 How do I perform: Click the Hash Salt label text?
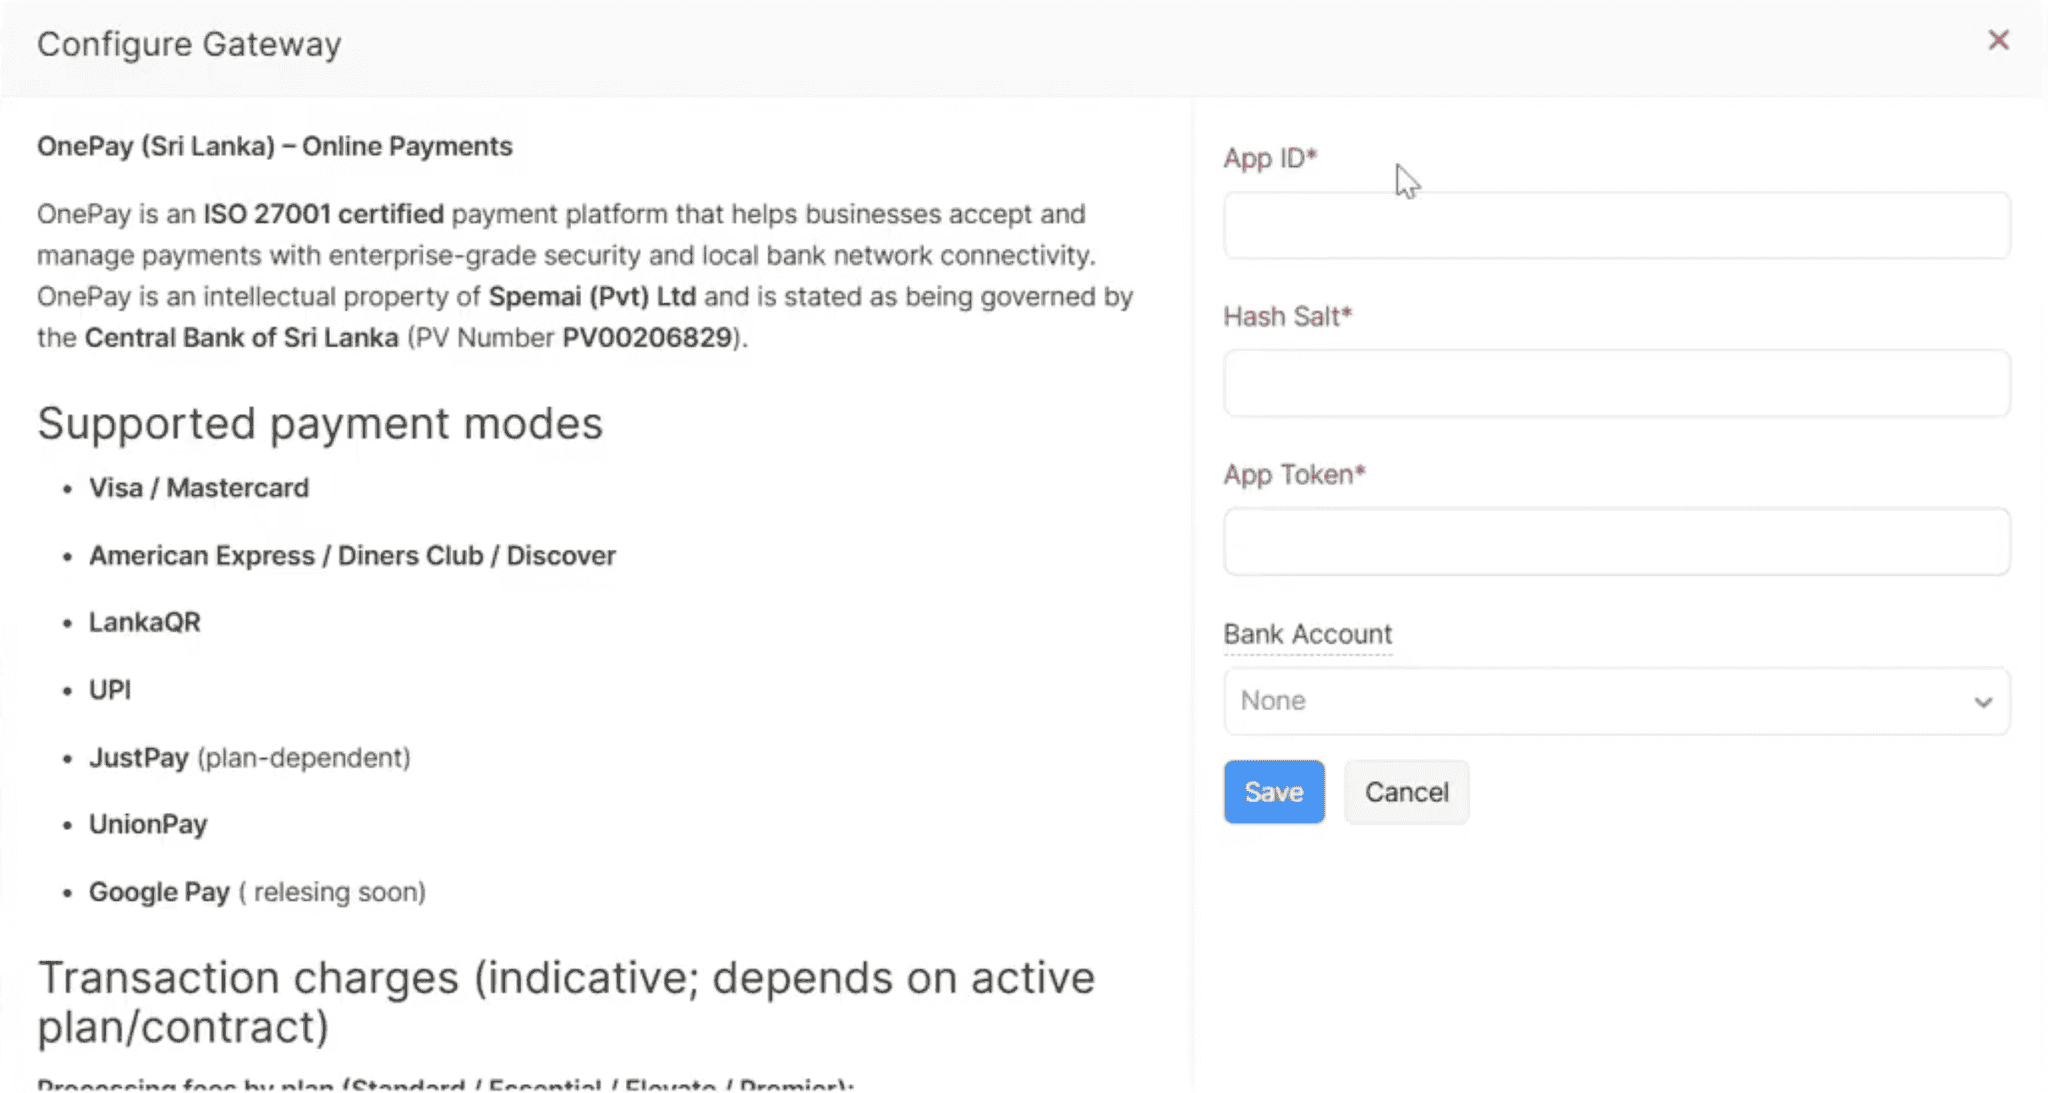click(1286, 316)
